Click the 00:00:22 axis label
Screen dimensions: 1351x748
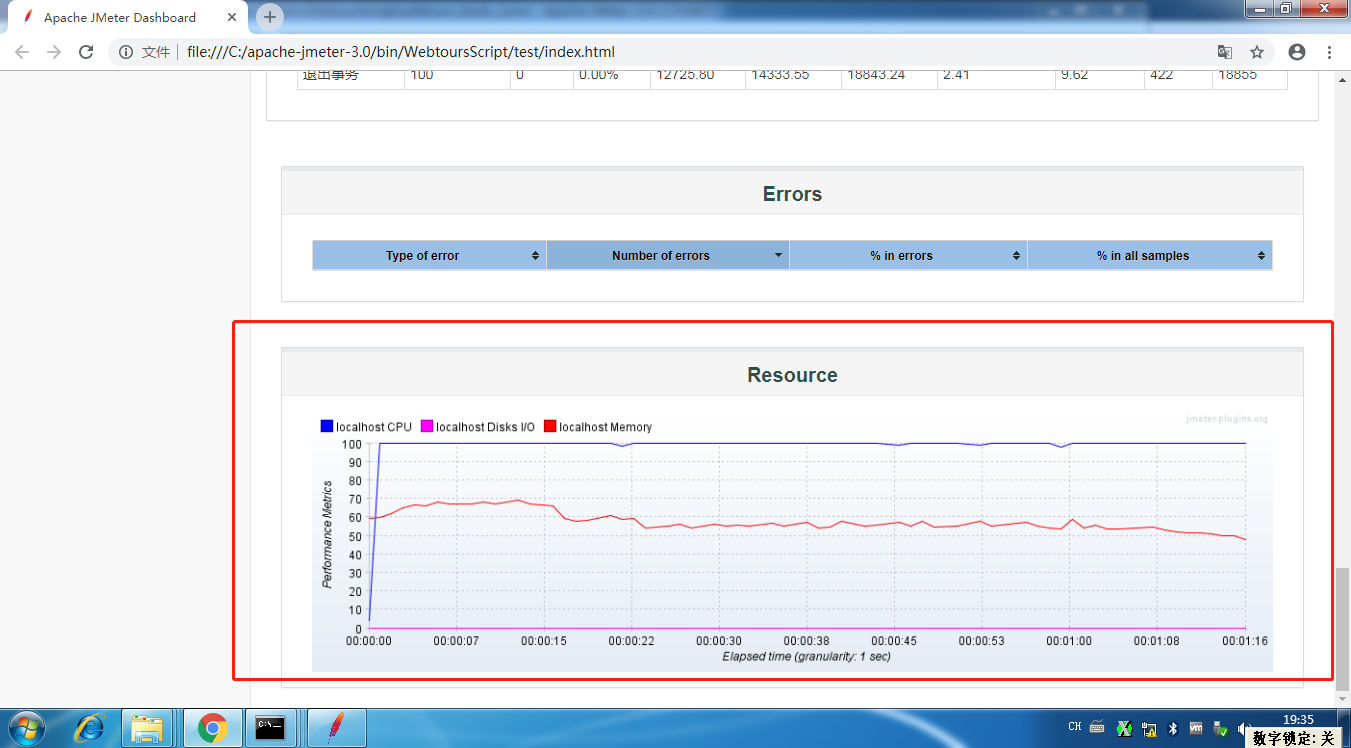click(x=631, y=641)
